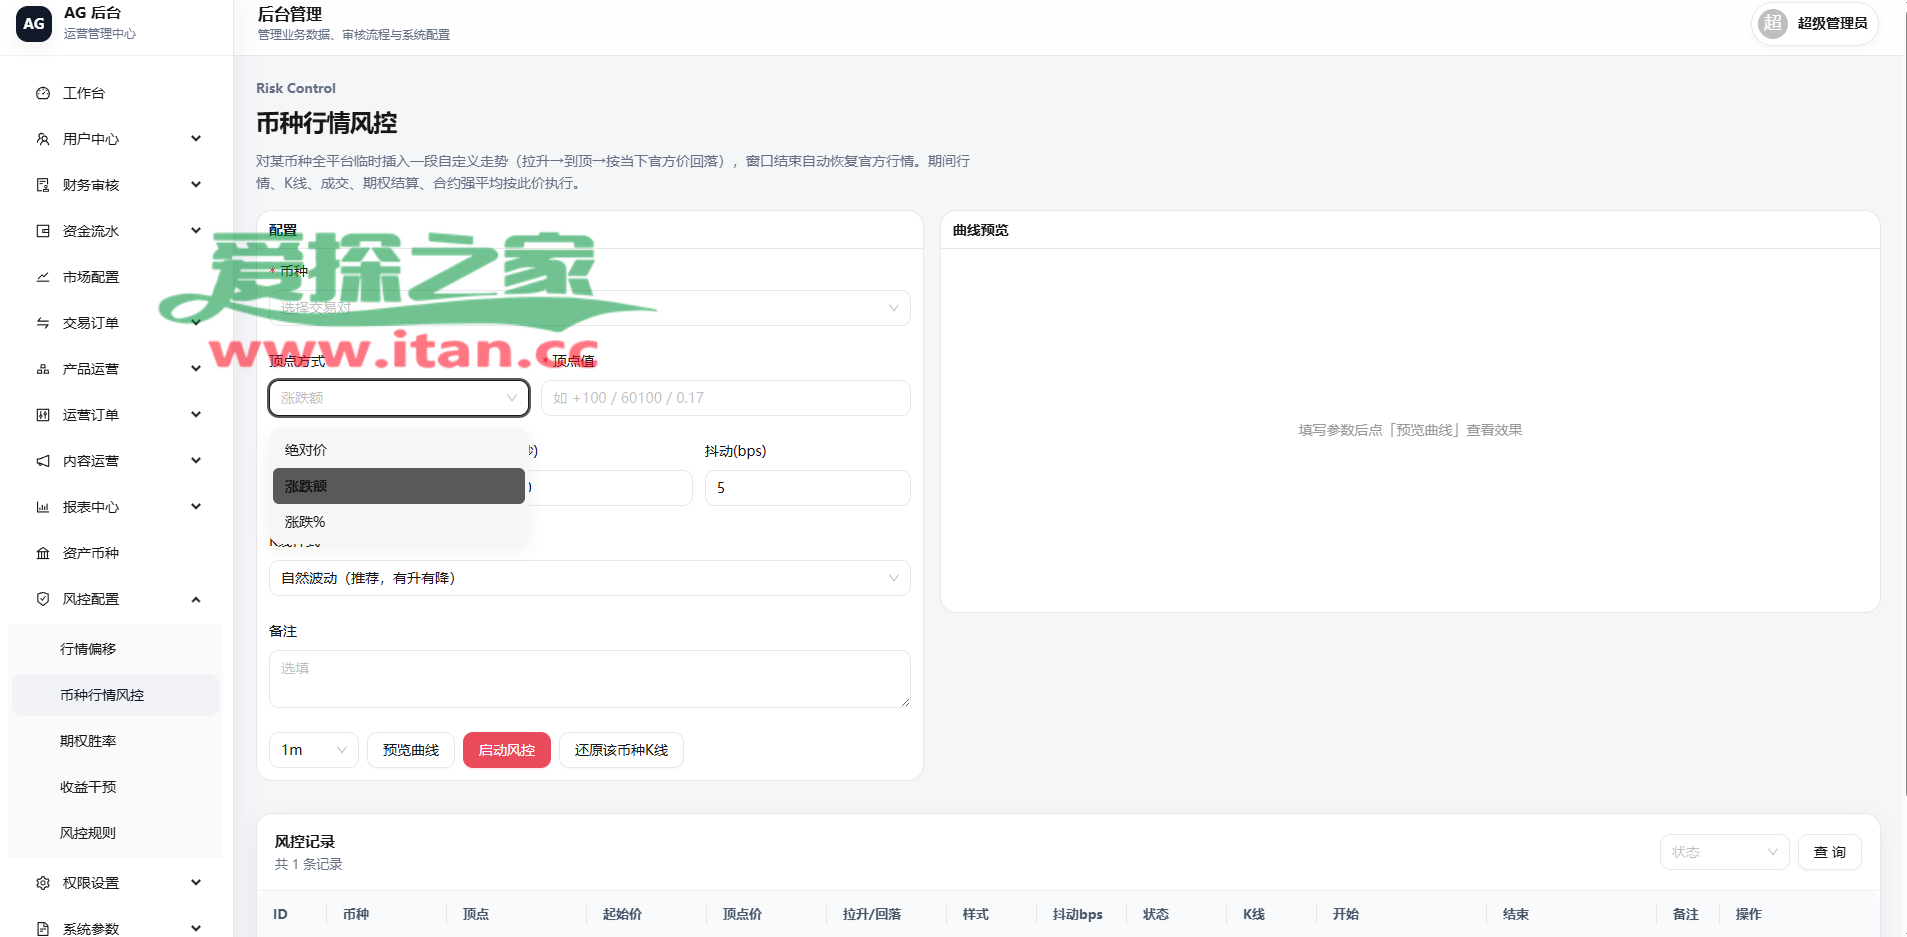1907x937 pixels.
Task: Choose the 绝对价 option
Action: coord(399,450)
